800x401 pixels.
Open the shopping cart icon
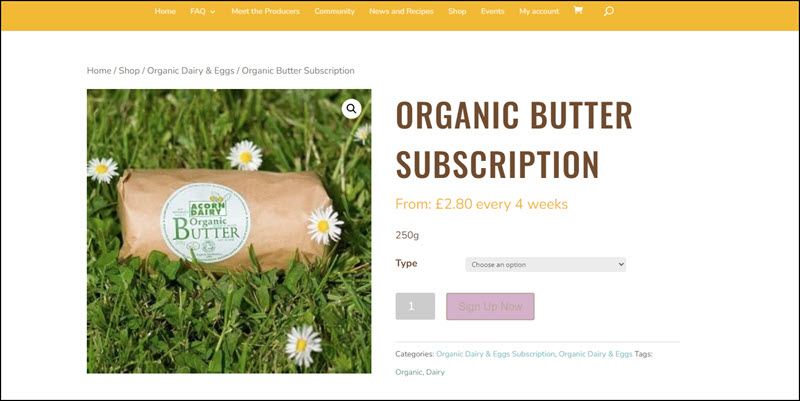click(x=578, y=10)
